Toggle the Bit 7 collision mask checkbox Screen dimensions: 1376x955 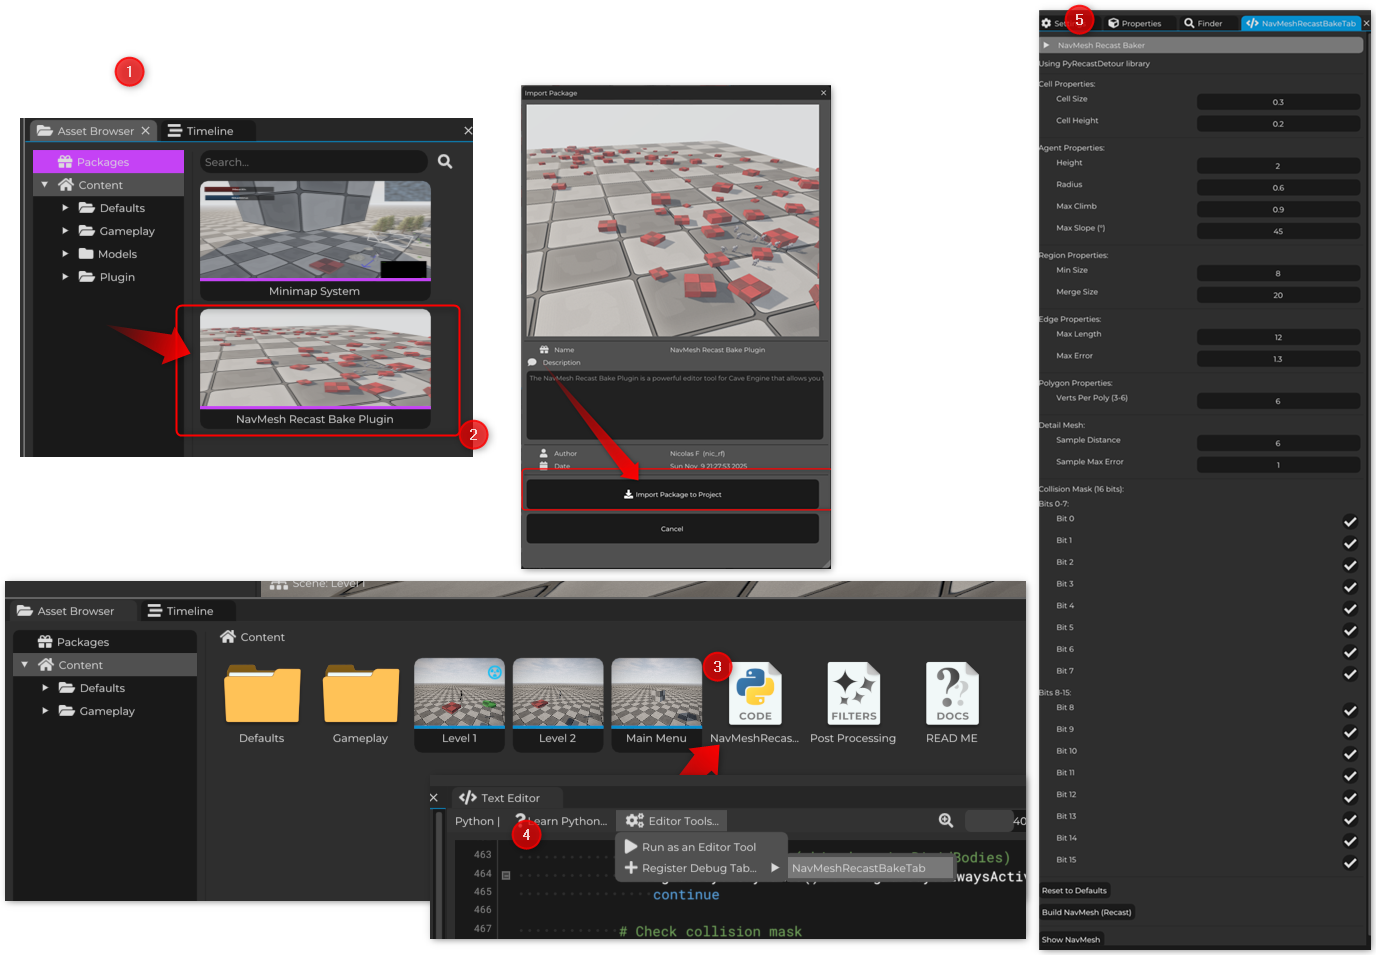[x=1349, y=674]
